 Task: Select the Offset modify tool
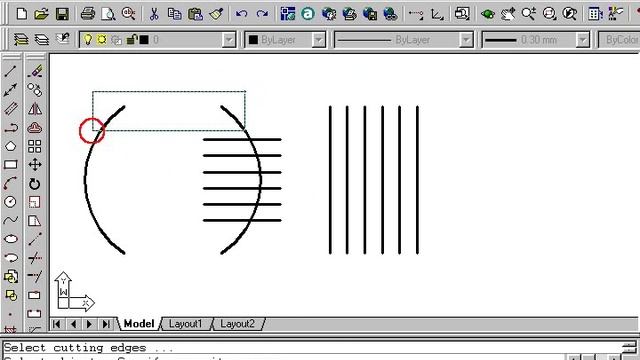coord(35,128)
